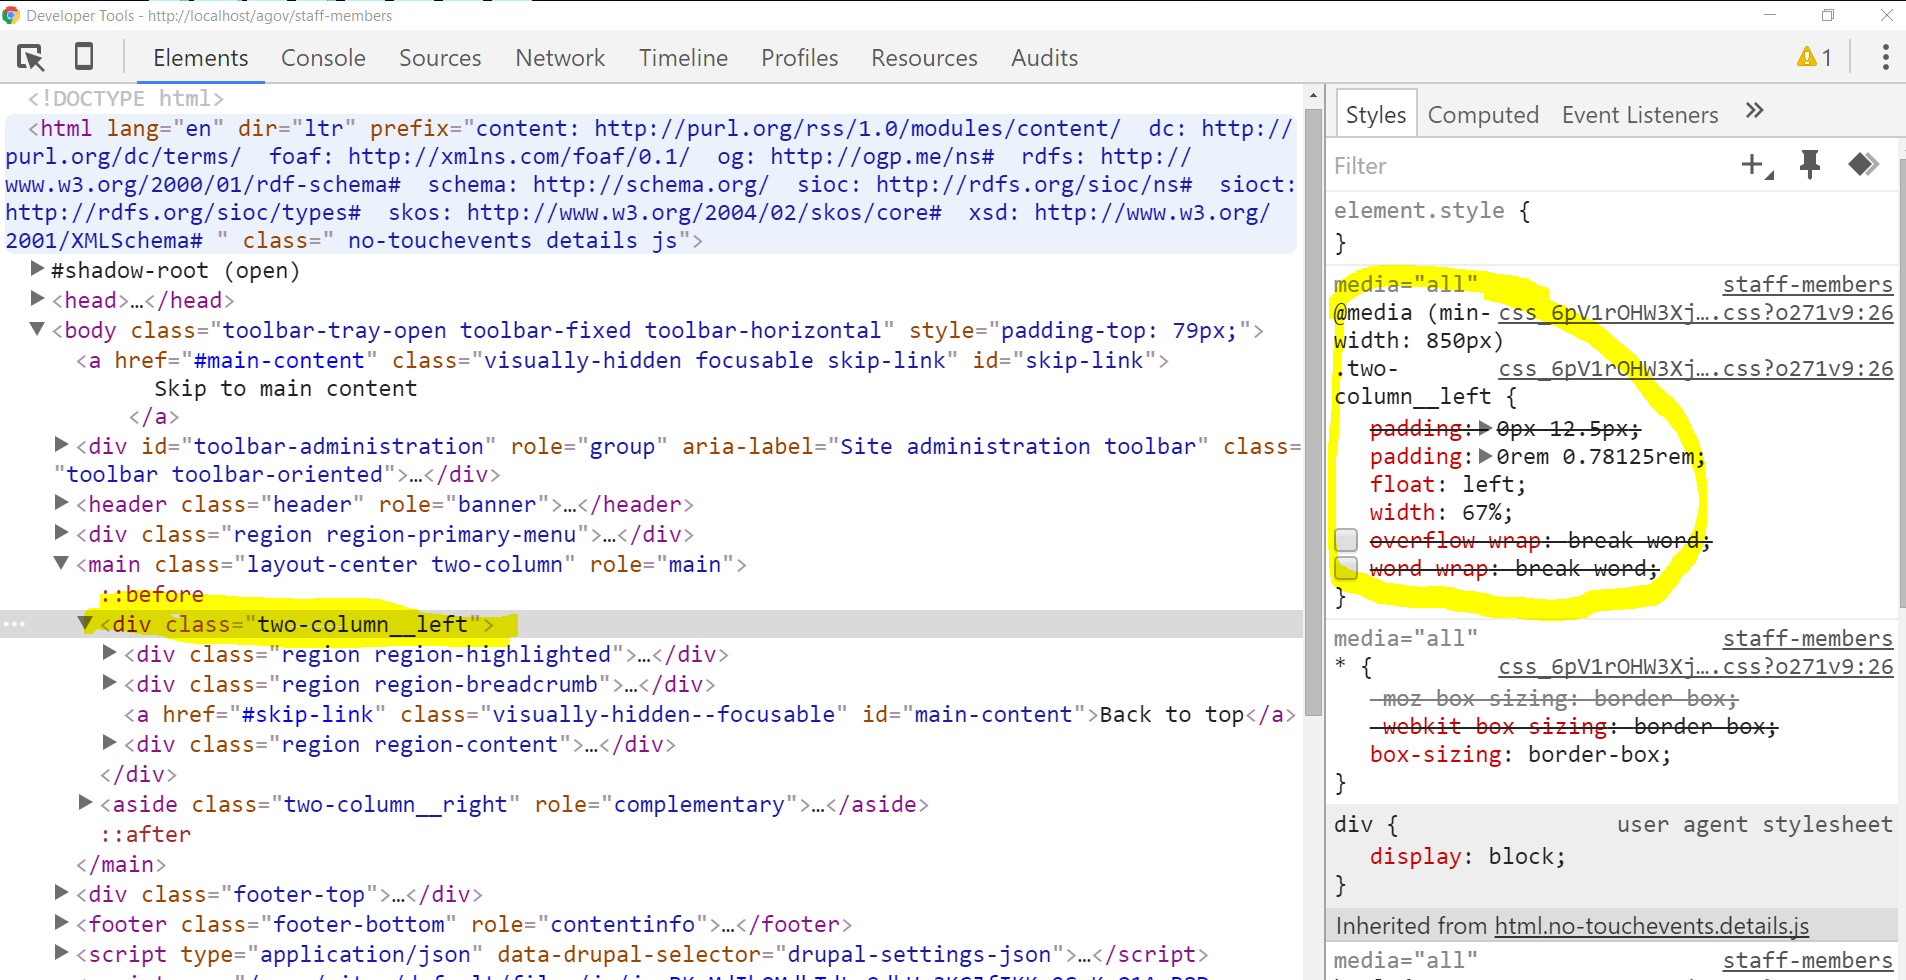This screenshot has height=980, width=1906.
Task: Select the <!DOCTYPE html> line
Action: pyautogui.click(x=126, y=98)
